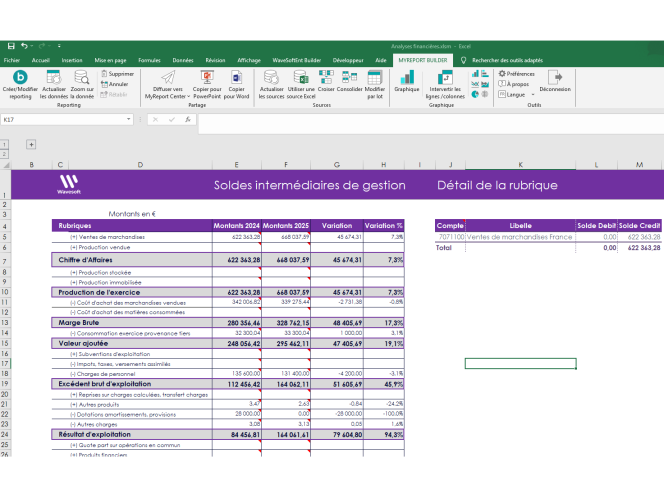Switch to the Révision tab
The image size is (664, 480).
pyautogui.click(x=216, y=60)
